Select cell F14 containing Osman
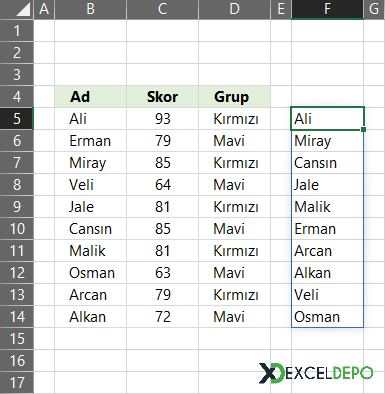The height and width of the screenshot is (394, 385). pyautogui.click(x=327, y=317)
